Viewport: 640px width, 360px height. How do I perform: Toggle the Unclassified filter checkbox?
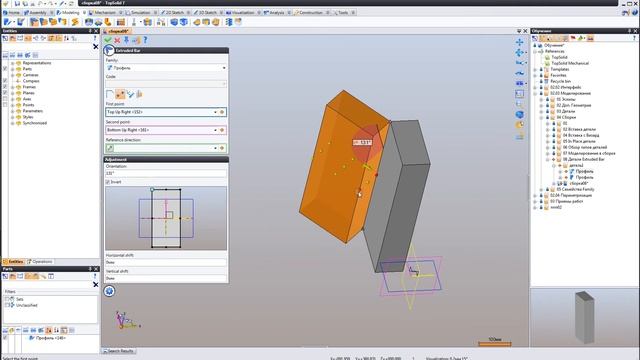[x=7, y=305]
